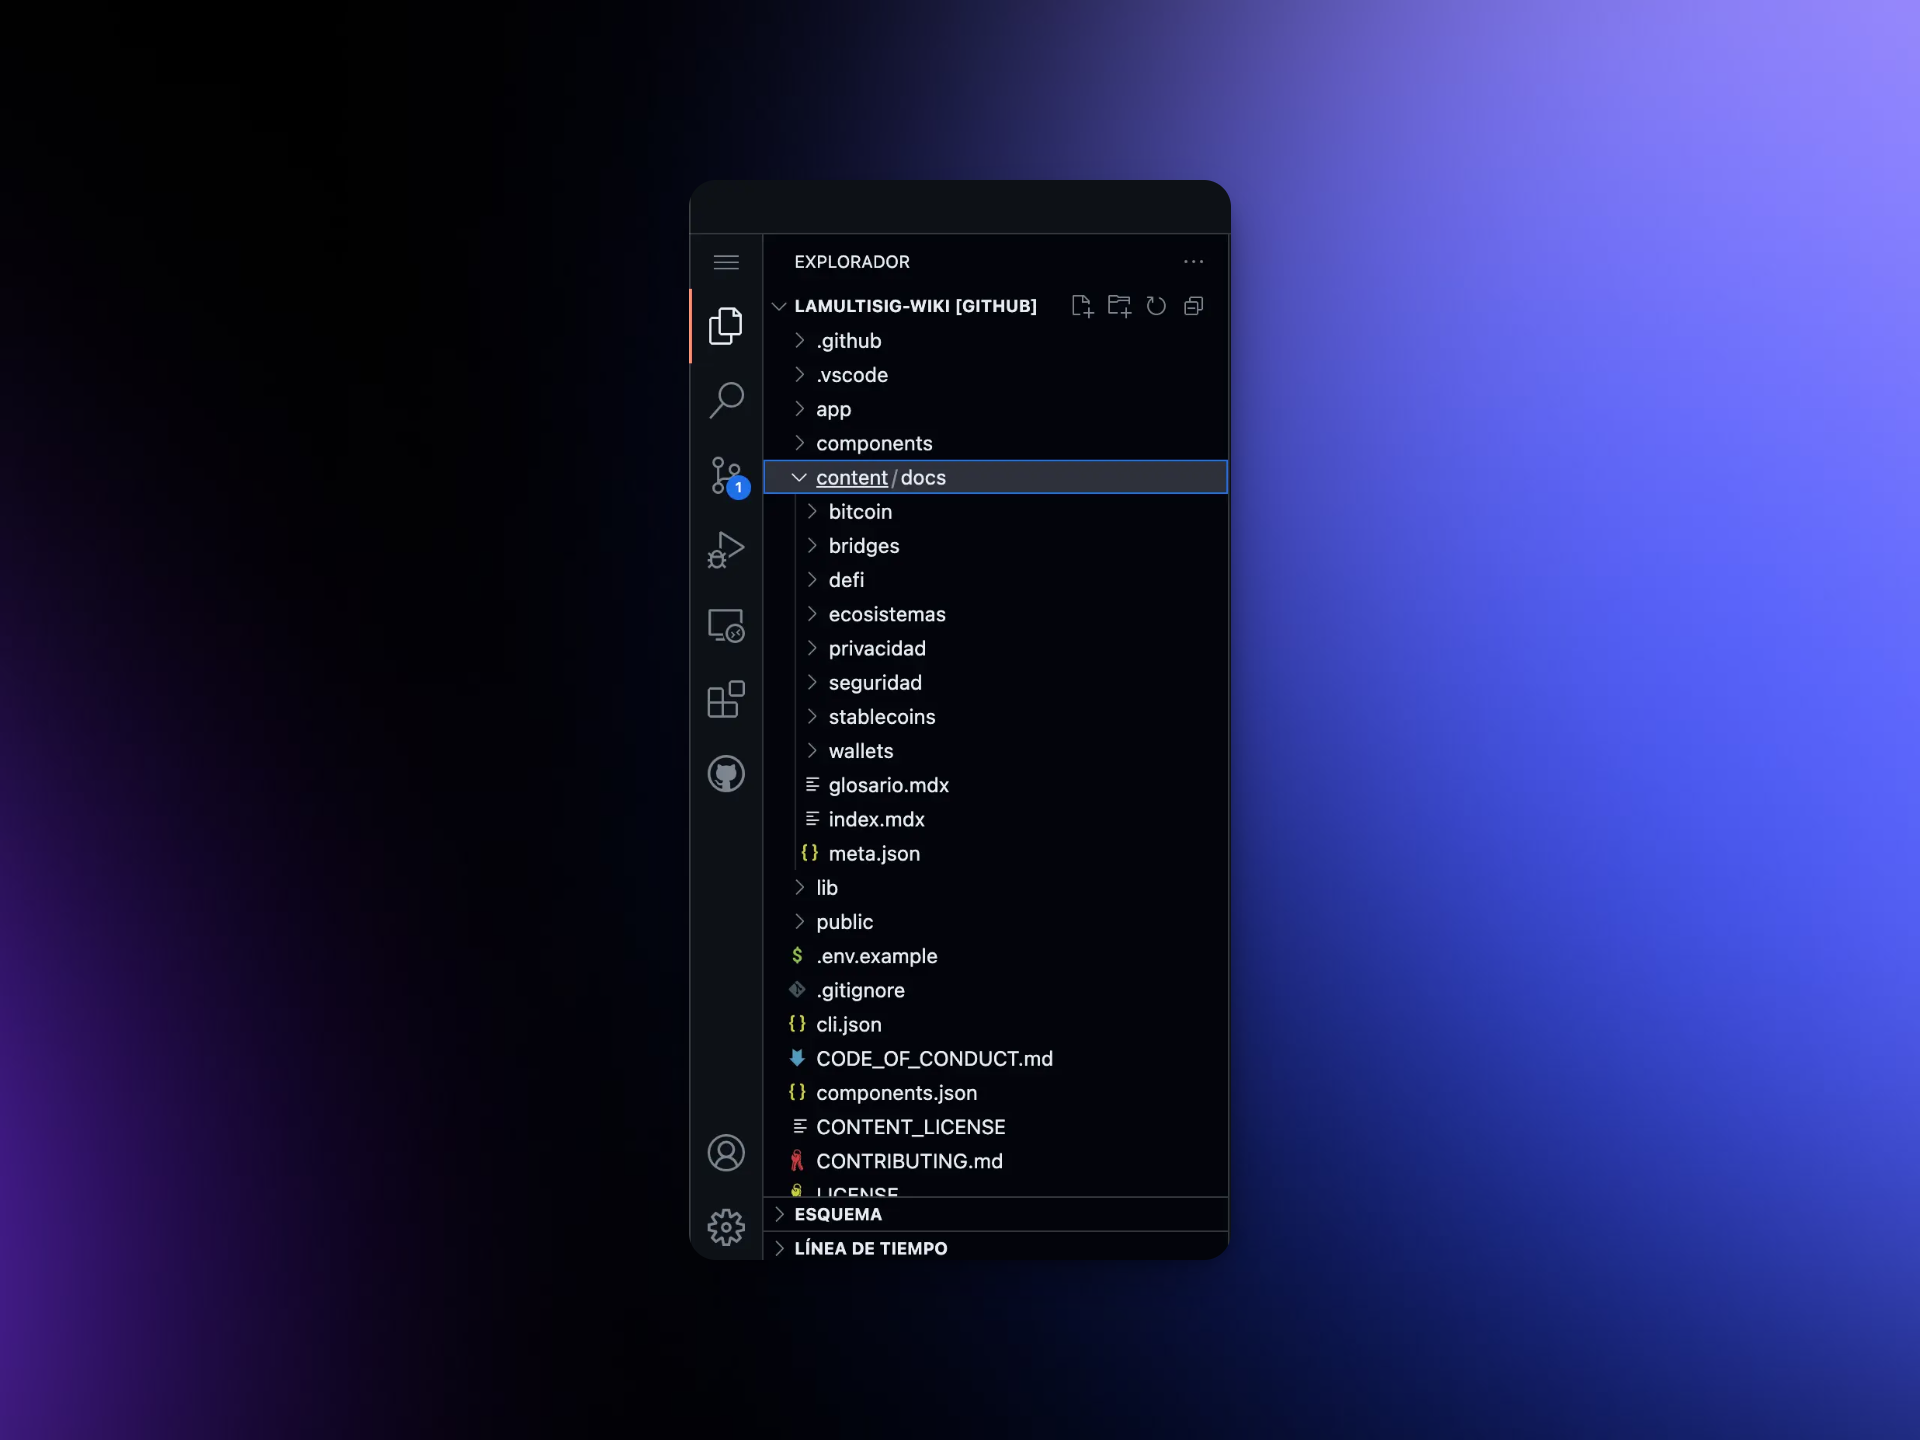Expand the LÍNEA DE TIEMPO section
This screenshot has height=1440, width=1920.
pos(995,1248)
